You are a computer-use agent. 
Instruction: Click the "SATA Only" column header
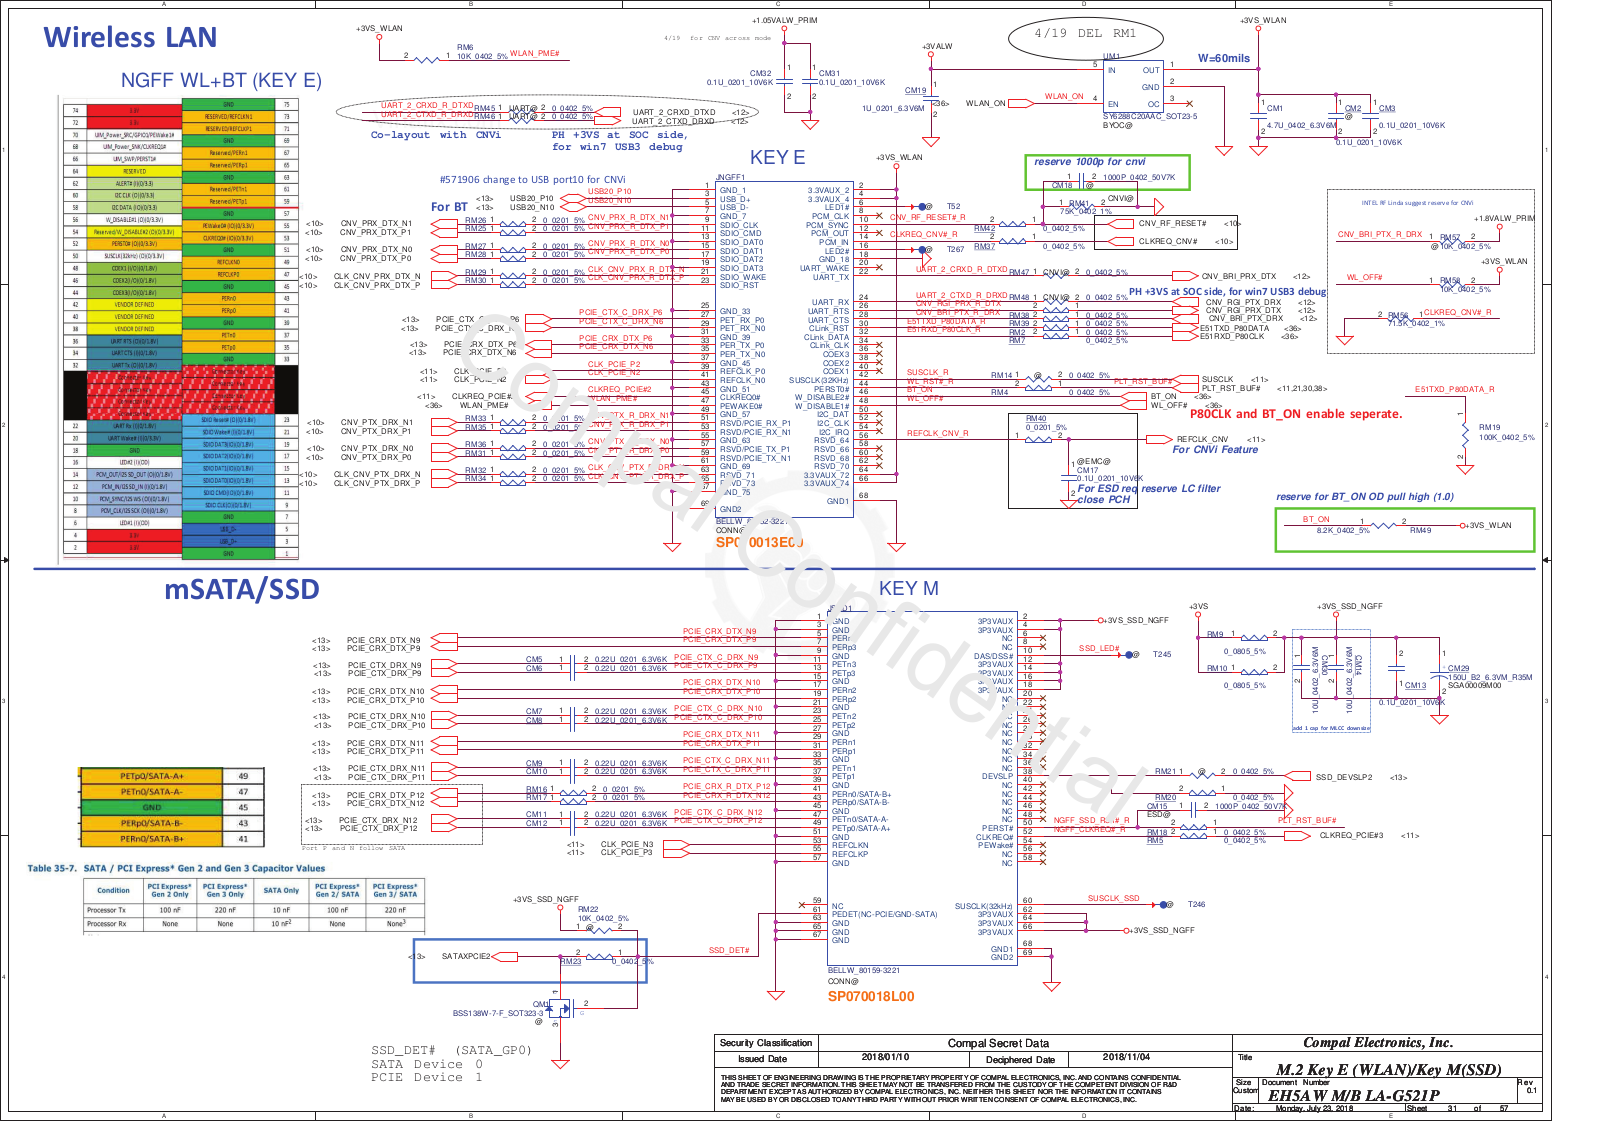[x=281, y=890]
